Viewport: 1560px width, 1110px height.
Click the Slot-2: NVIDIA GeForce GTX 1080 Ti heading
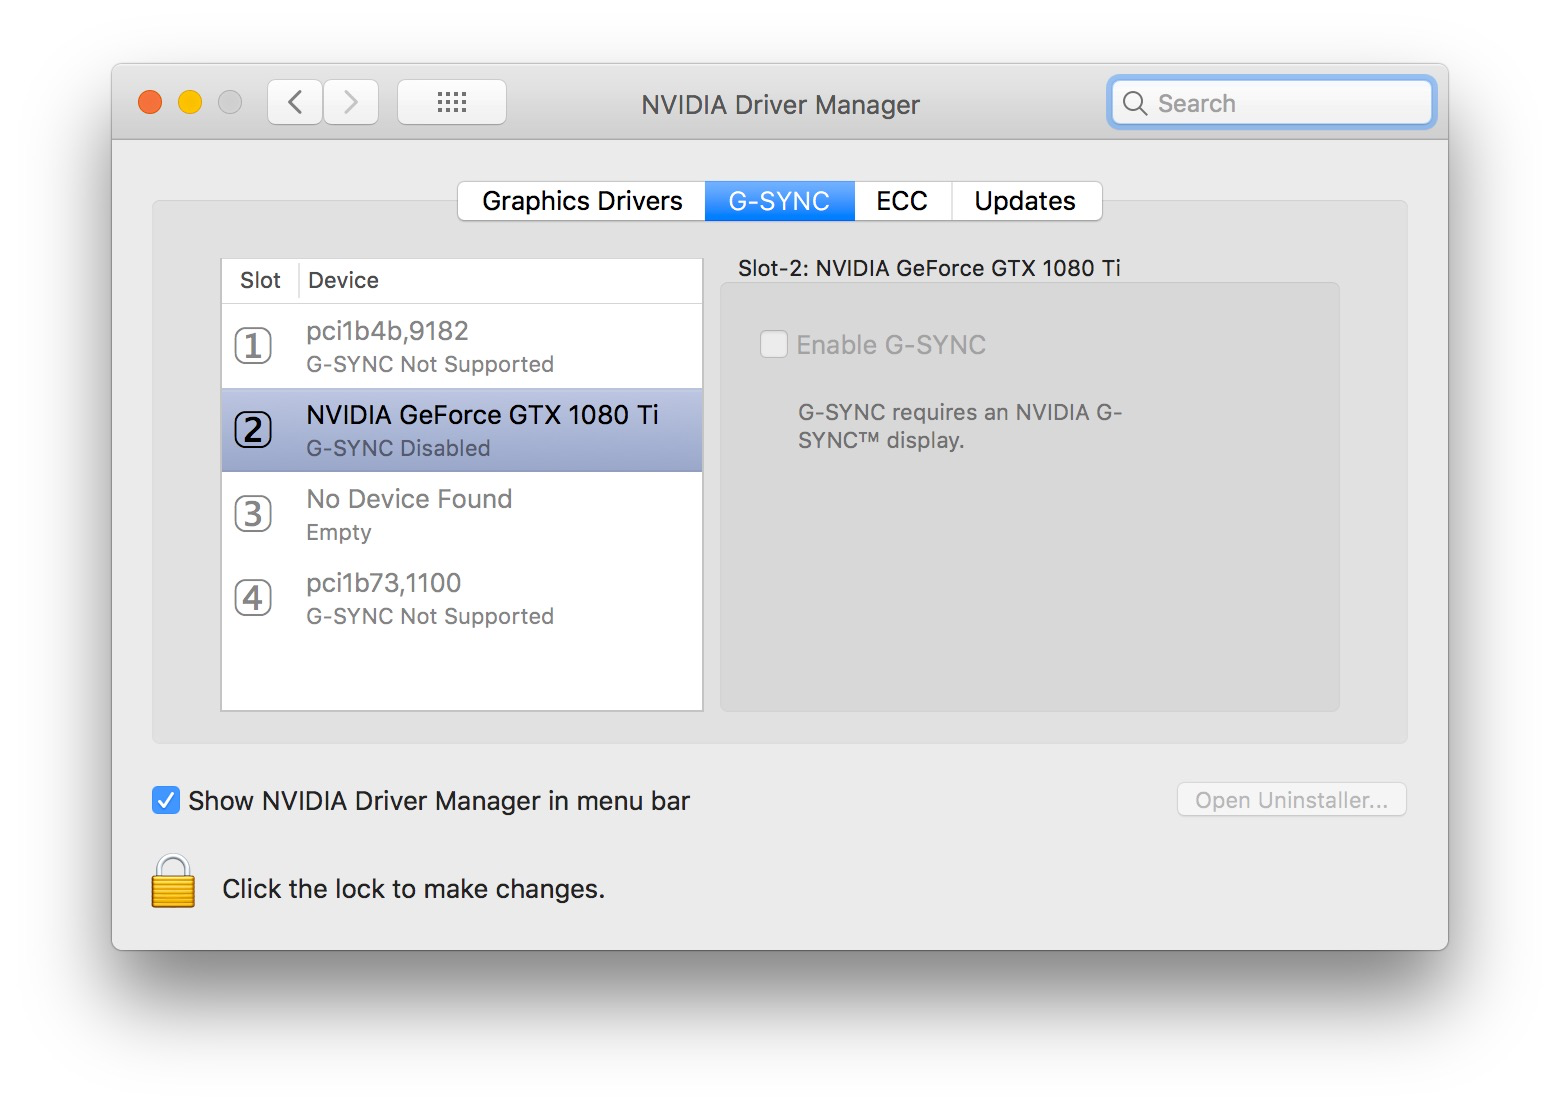coord(929,268)
